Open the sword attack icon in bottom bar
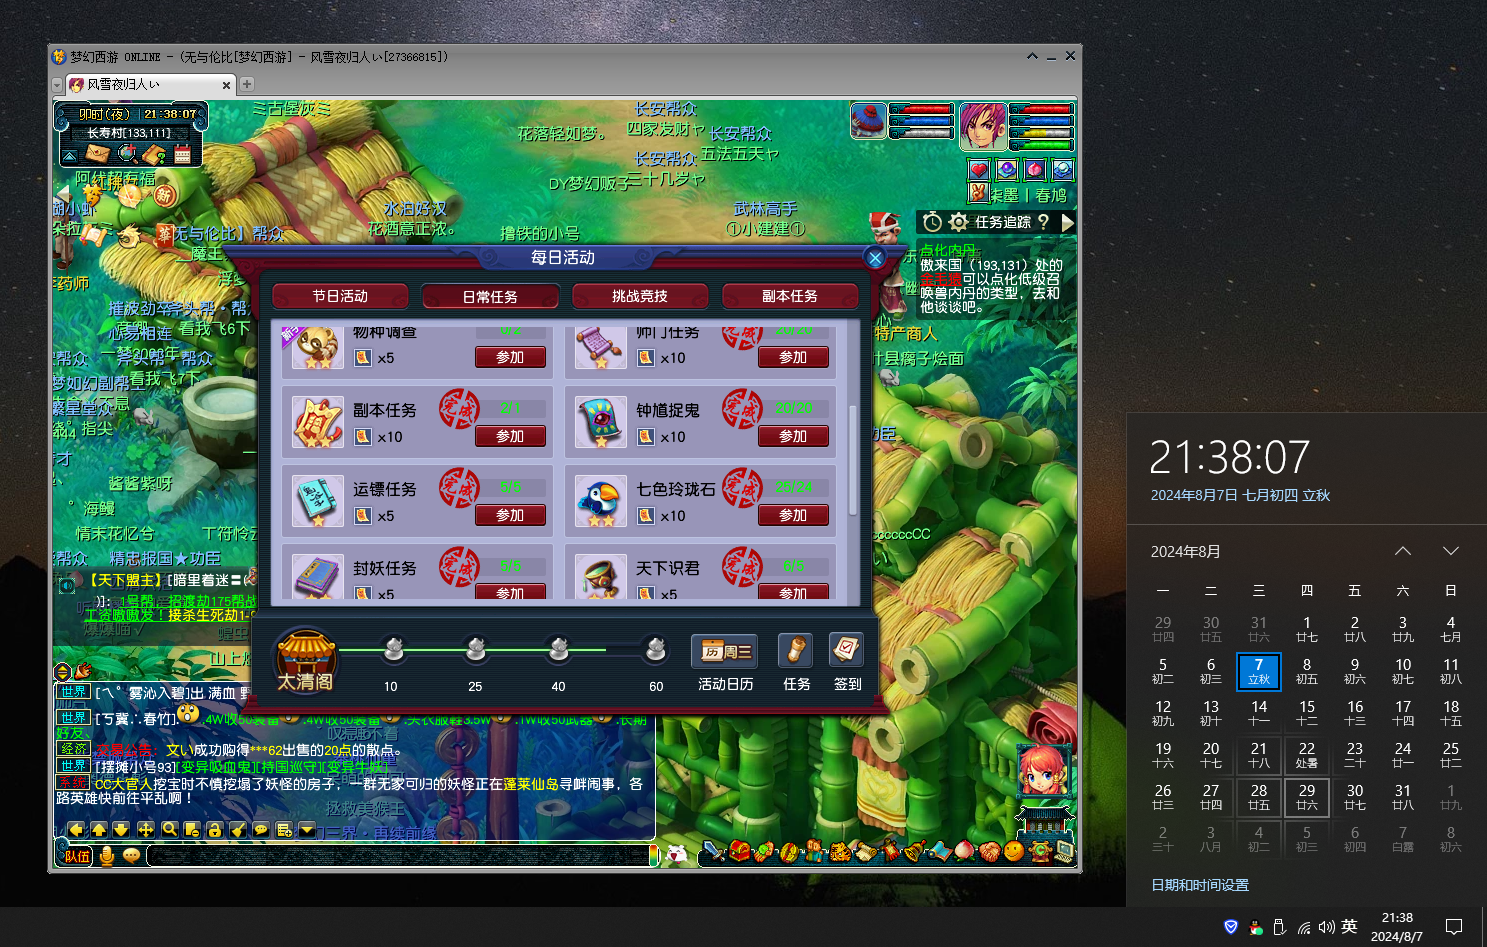The width and height of the screenshot is (1487, 947). point(713,851)
